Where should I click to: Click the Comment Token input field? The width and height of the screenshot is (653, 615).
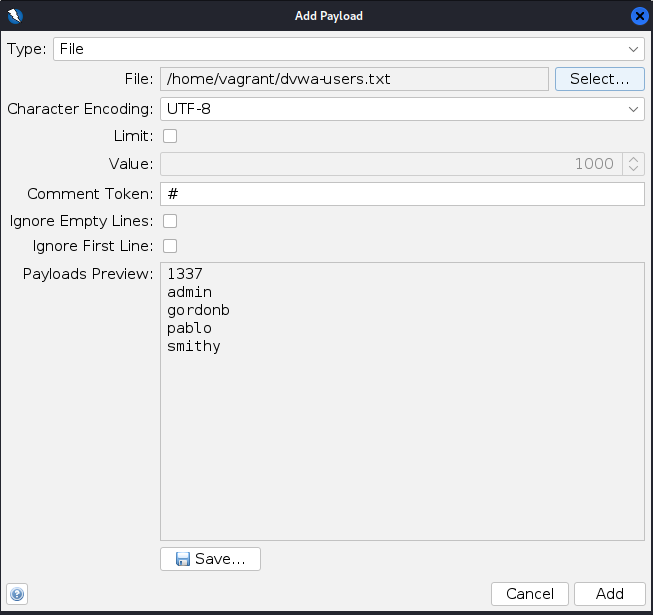[402, 194]
